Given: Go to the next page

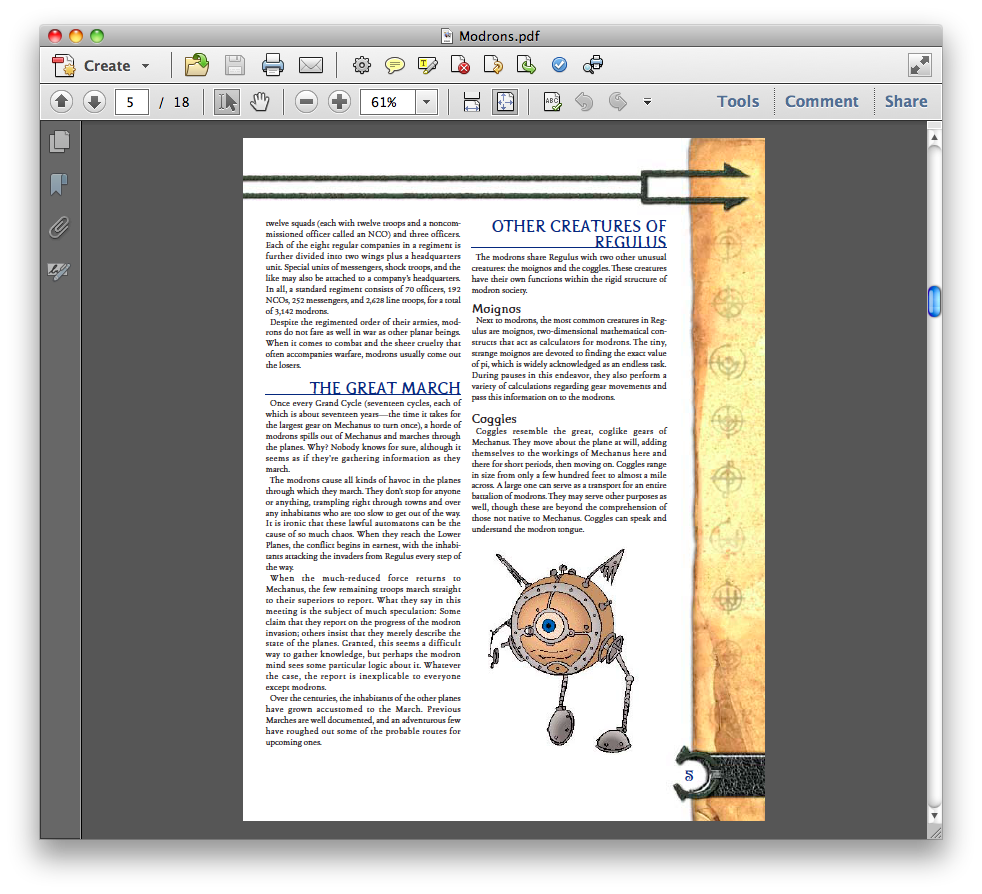Looking at the screenshot, I should 94,102.
